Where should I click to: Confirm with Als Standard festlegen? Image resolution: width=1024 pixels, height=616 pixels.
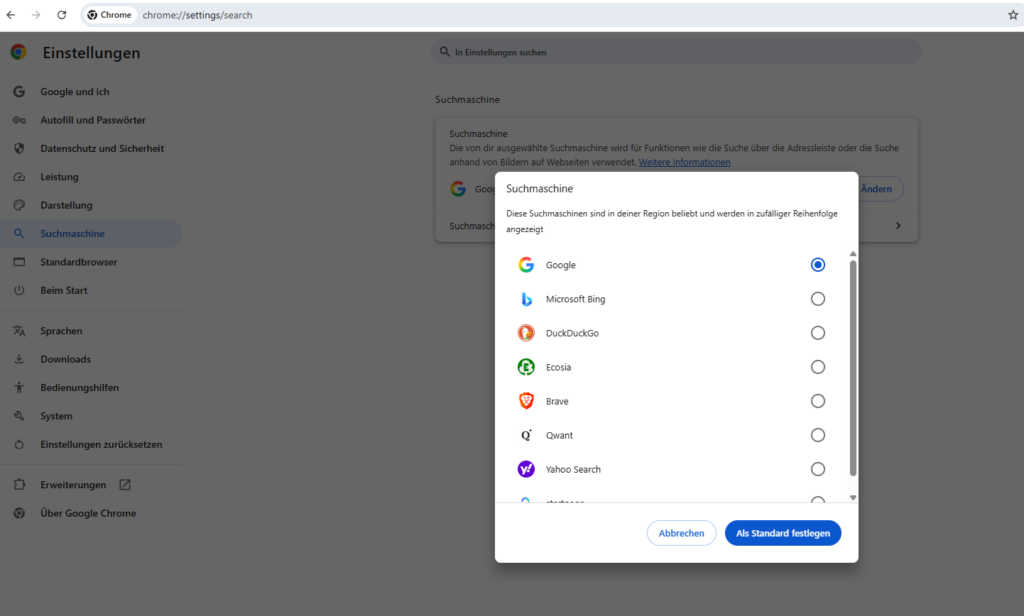[783, 533]
